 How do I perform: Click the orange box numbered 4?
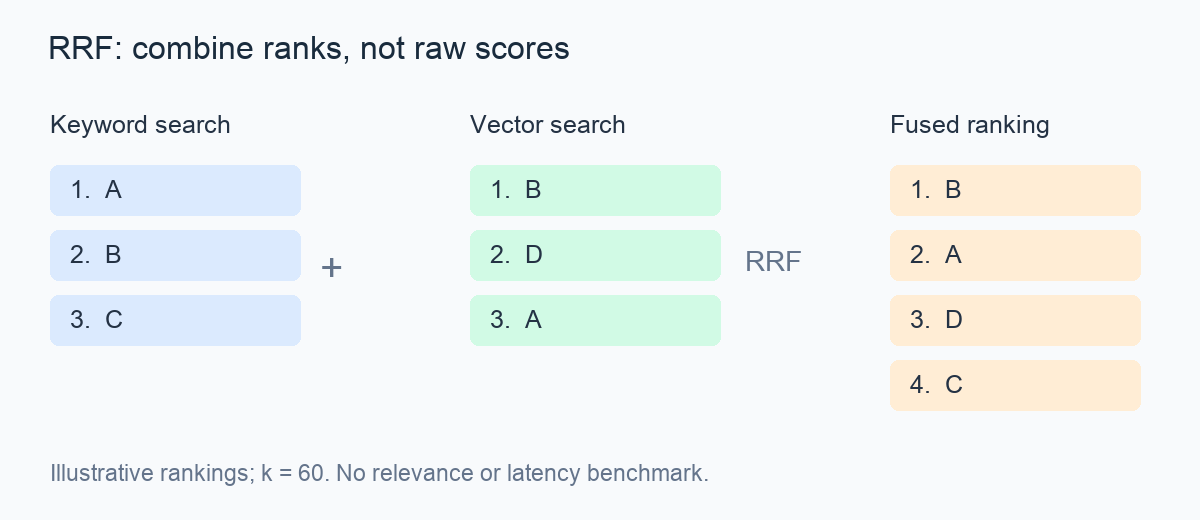(1015, 385)
